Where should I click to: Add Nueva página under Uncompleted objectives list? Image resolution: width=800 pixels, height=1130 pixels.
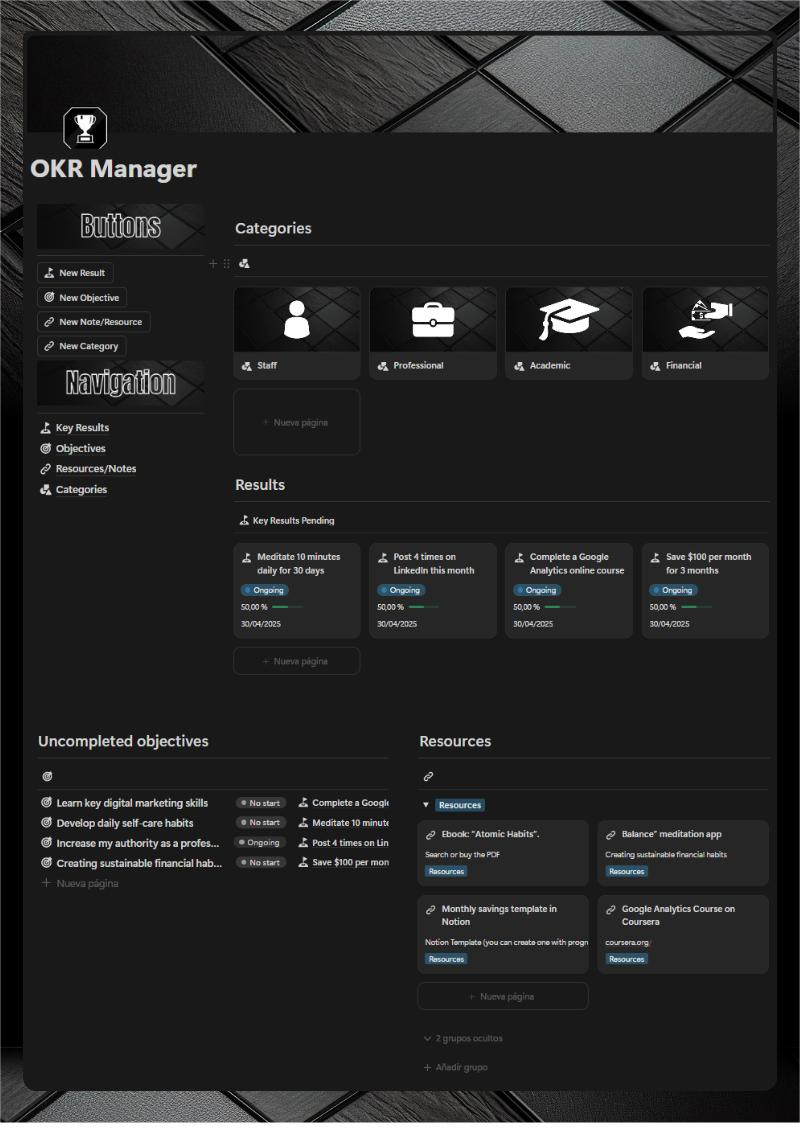click(x=80, y=883)
